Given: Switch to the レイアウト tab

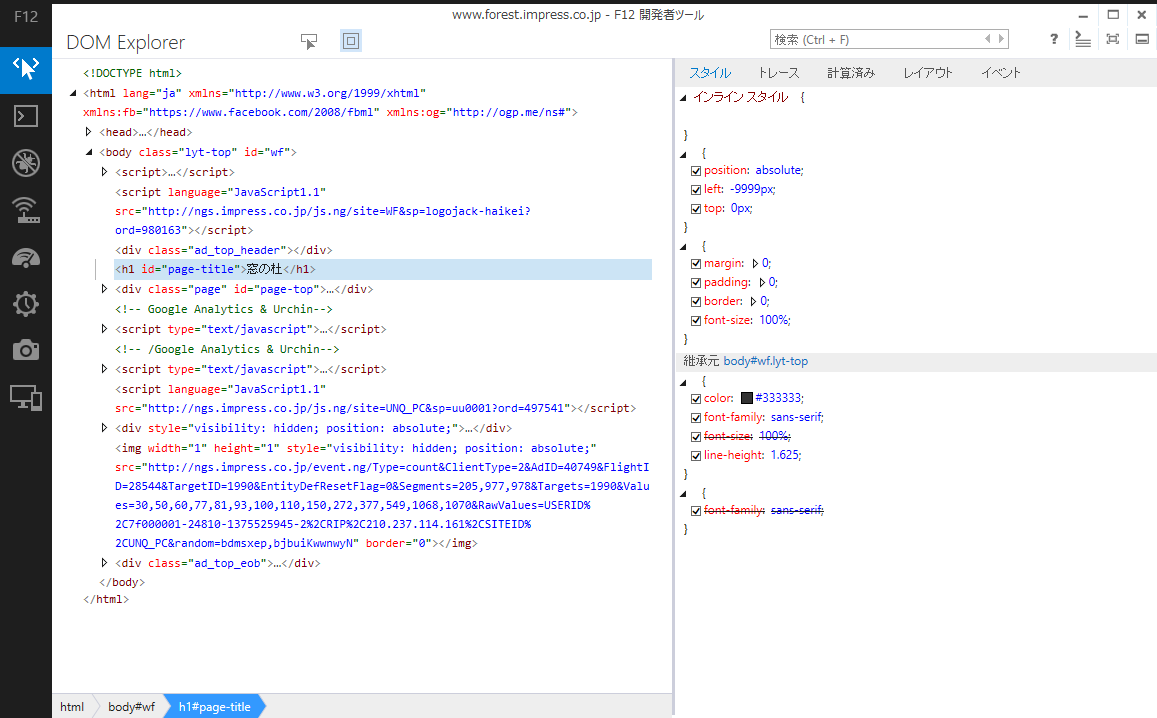Looking at the screenshot, I should [927, 71].
